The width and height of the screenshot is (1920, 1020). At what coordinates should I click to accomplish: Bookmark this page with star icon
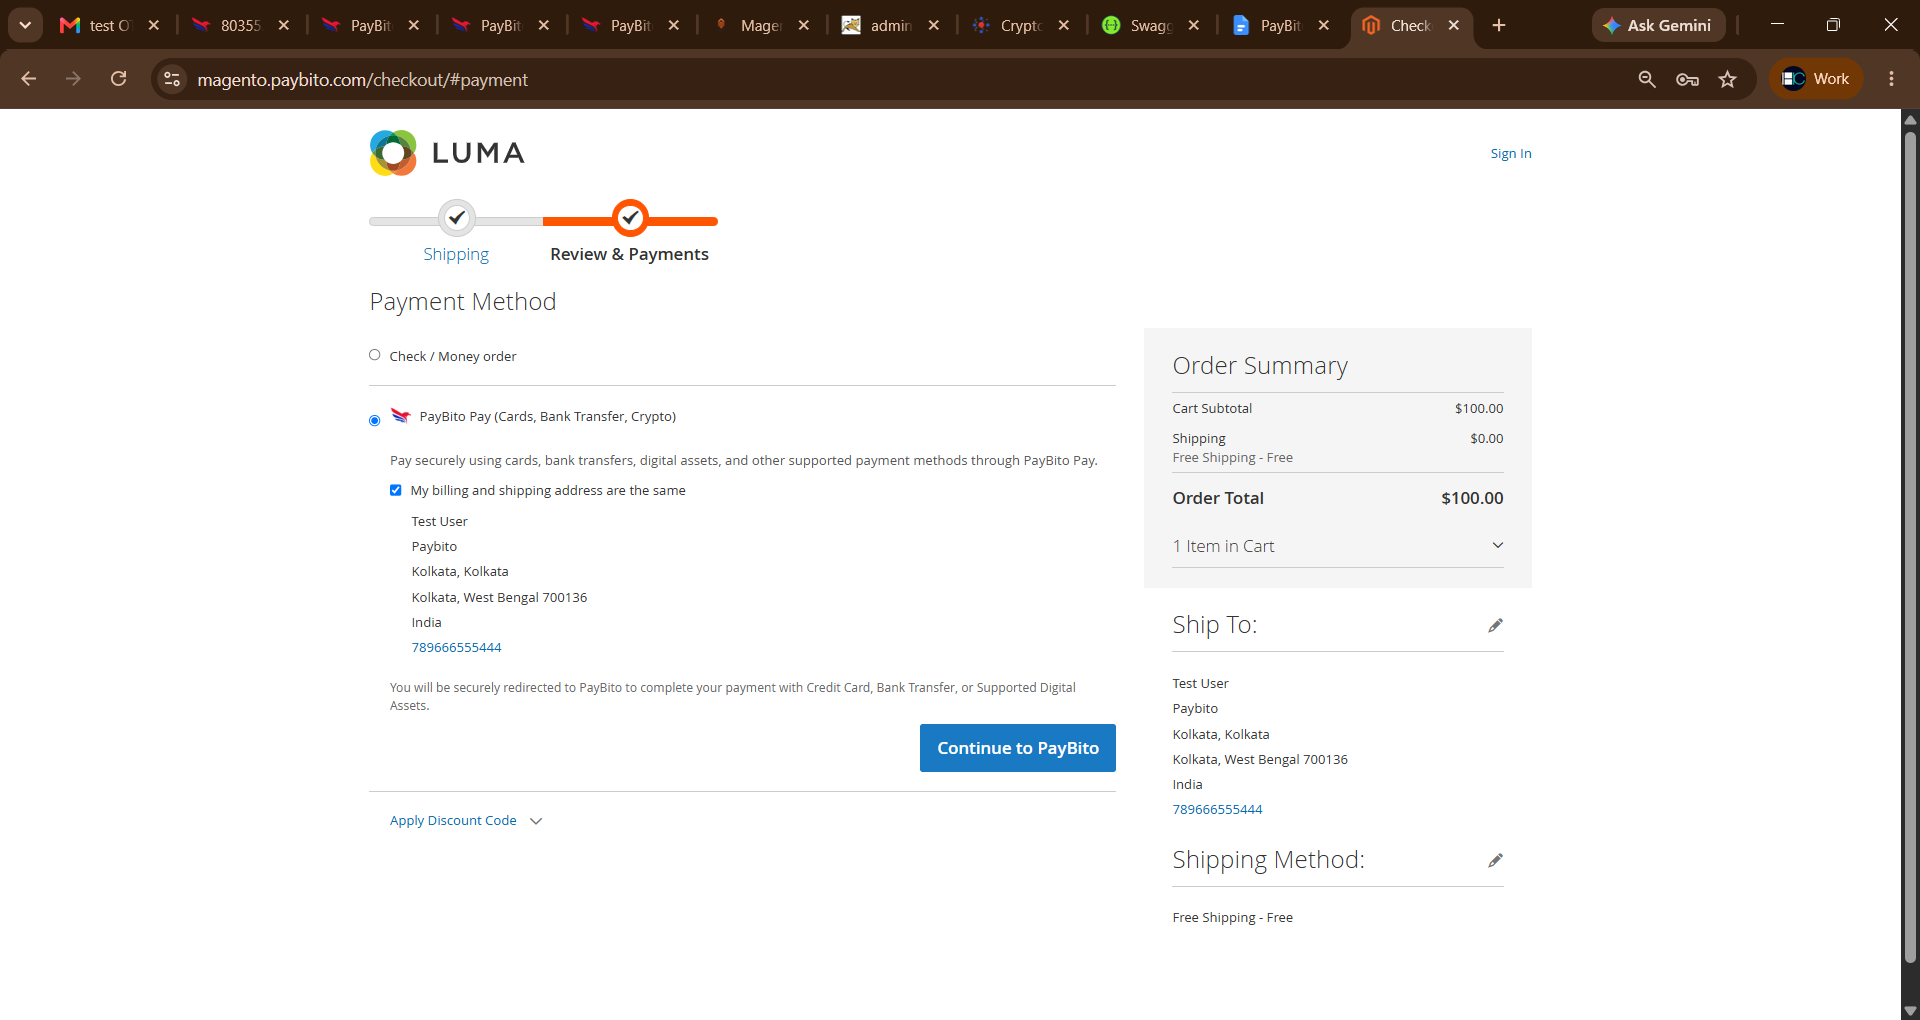1727,79
